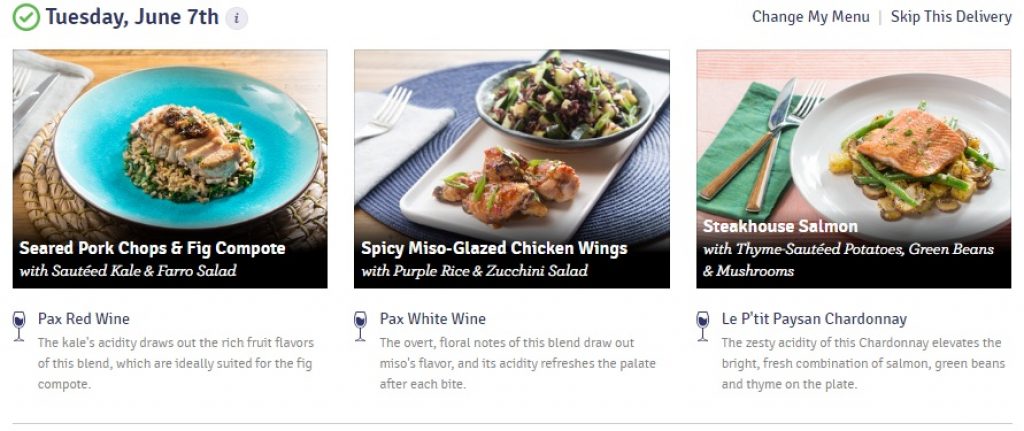Click the Tuesday, June 7th delivery heading
1024x431 pixels.
132,17
